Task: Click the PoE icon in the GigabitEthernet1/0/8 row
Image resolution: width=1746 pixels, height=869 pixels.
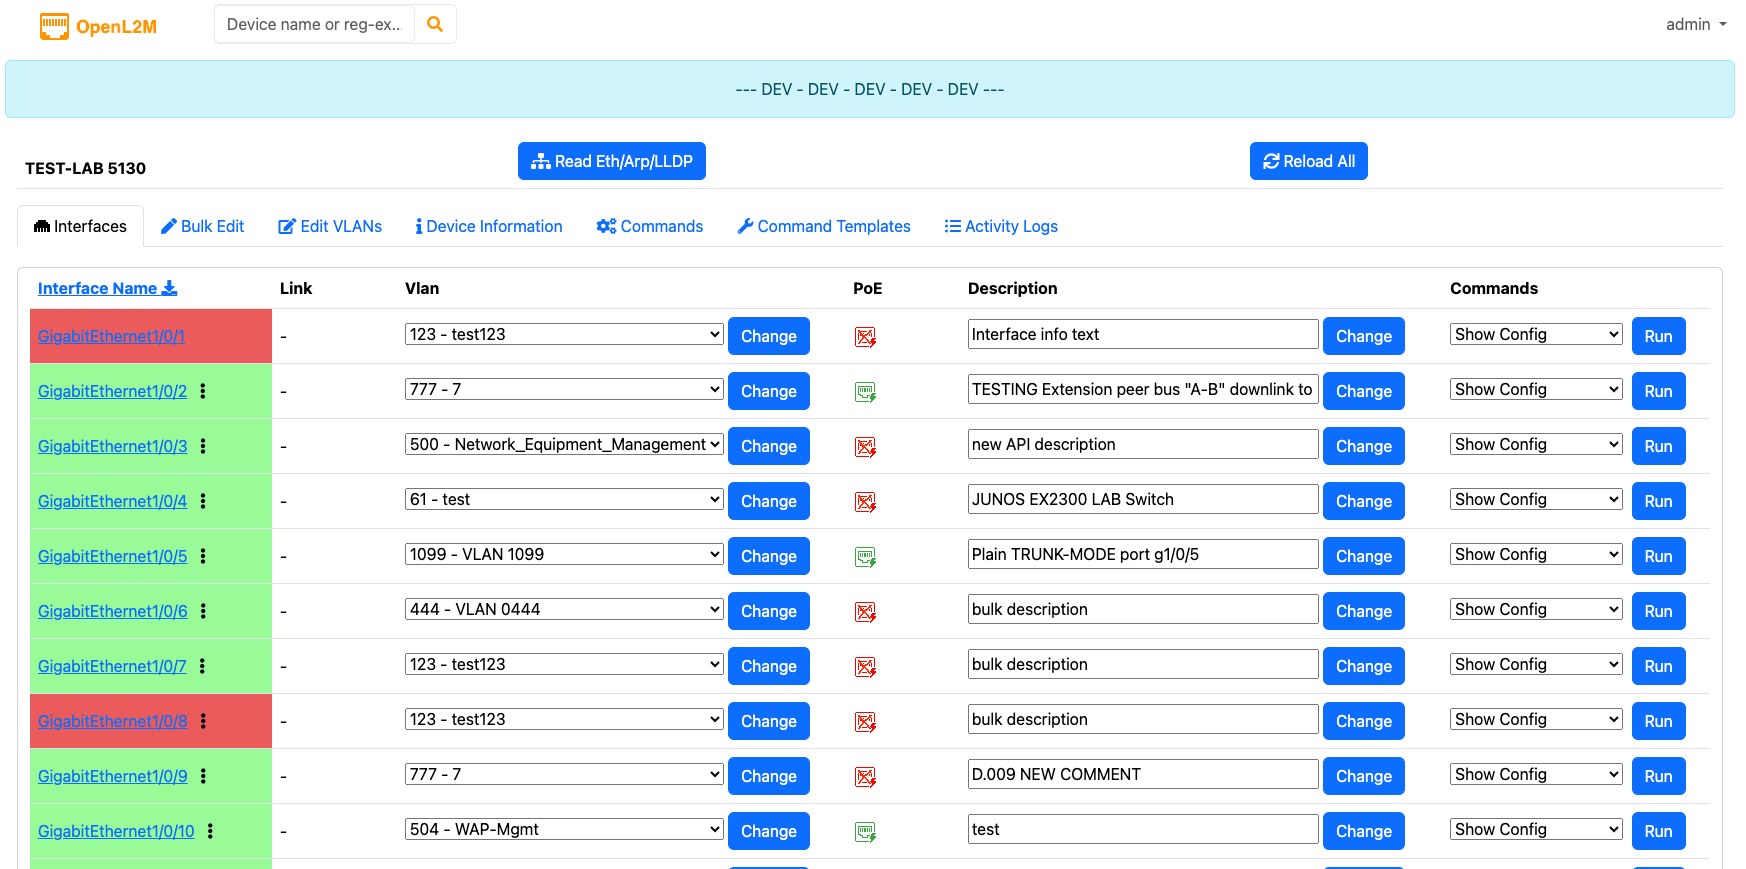Action: (866, 722)
